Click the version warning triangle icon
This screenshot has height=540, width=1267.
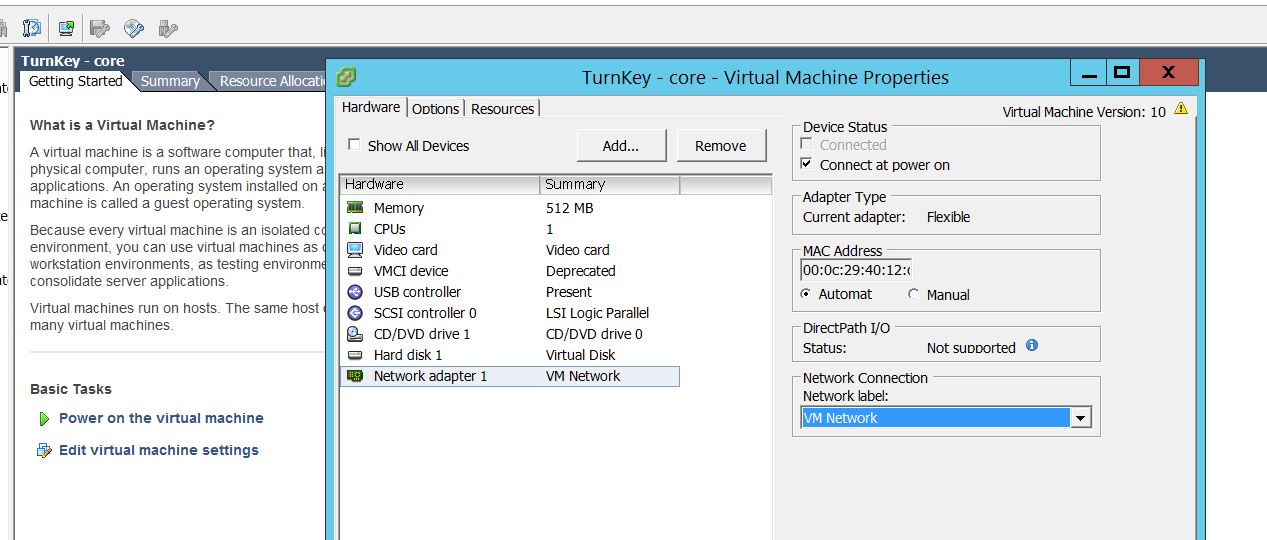(1181, 109)
